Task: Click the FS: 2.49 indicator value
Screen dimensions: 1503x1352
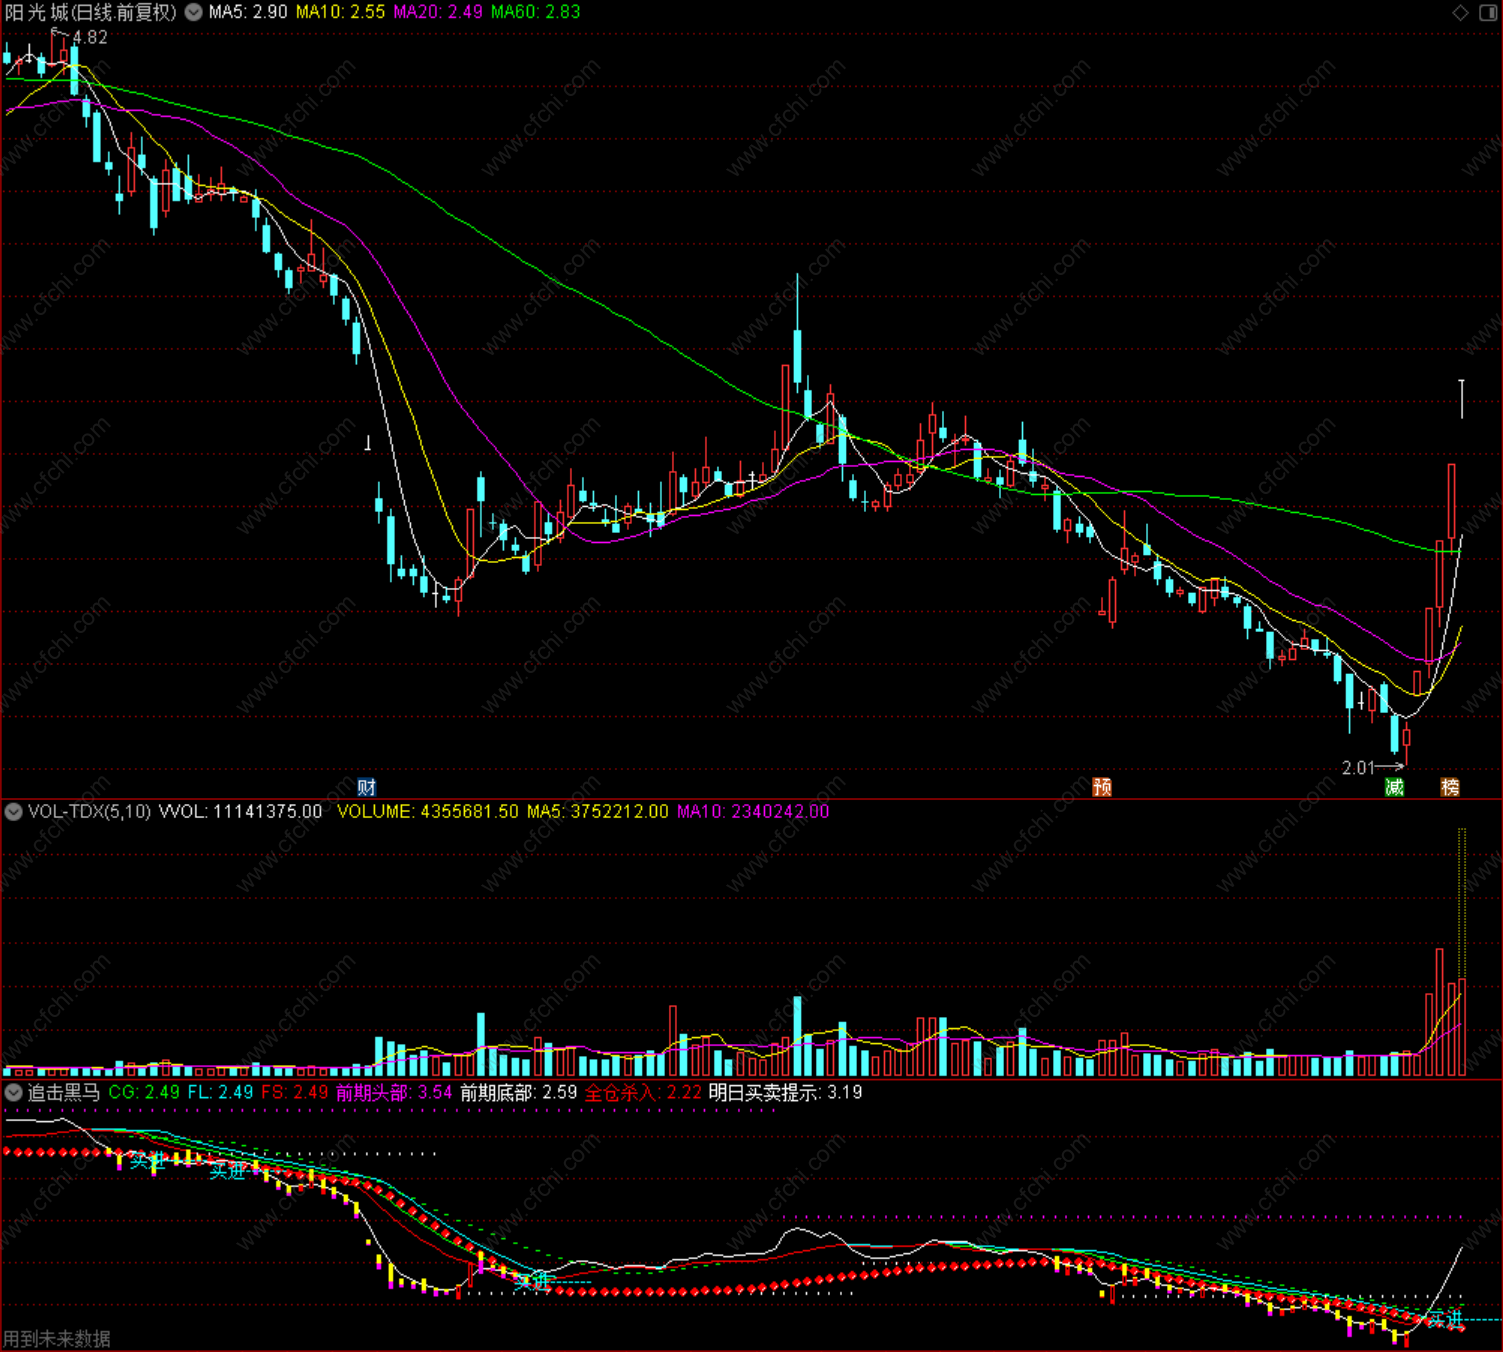Action: (295, 1092)
